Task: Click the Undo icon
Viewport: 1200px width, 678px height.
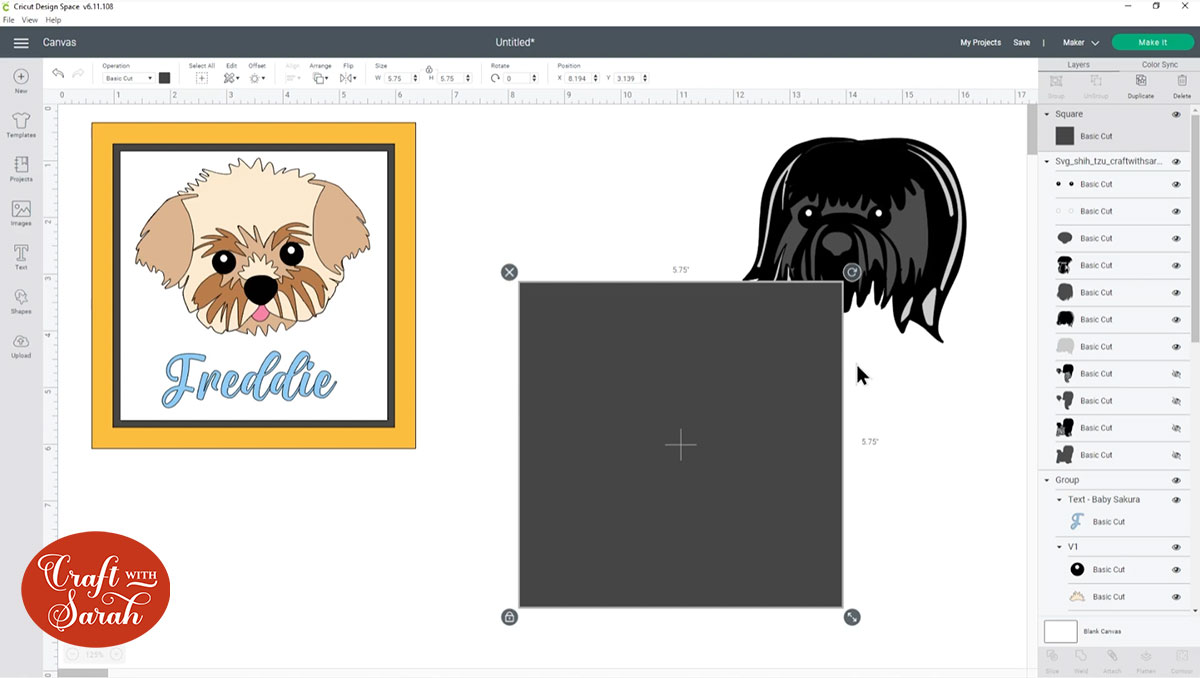Action: point(57,73)
